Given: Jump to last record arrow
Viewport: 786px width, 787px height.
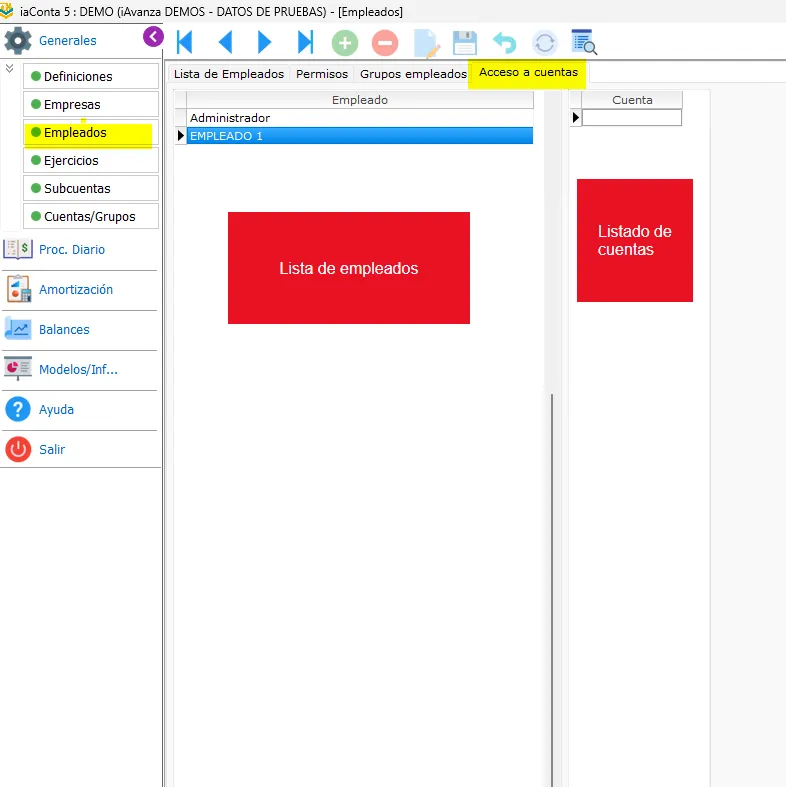Looking at the screenshot, I should 305,42.
